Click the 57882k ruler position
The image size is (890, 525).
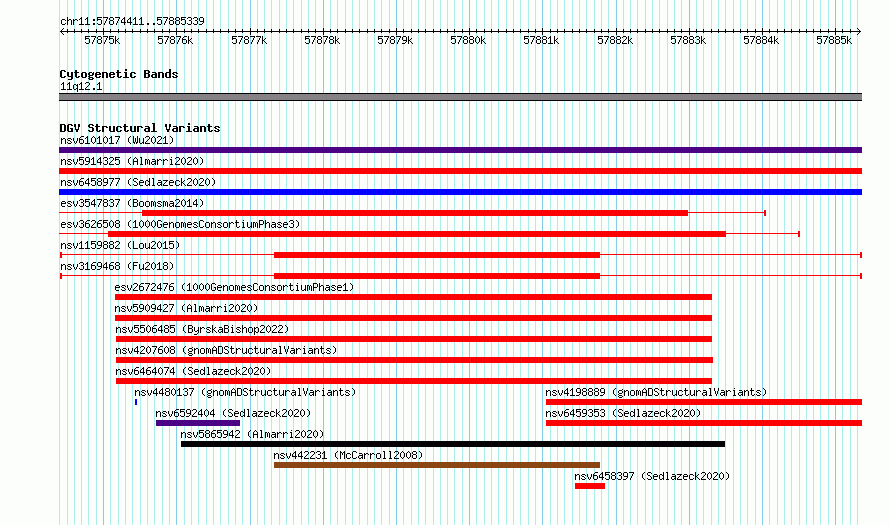click(615, 40)
